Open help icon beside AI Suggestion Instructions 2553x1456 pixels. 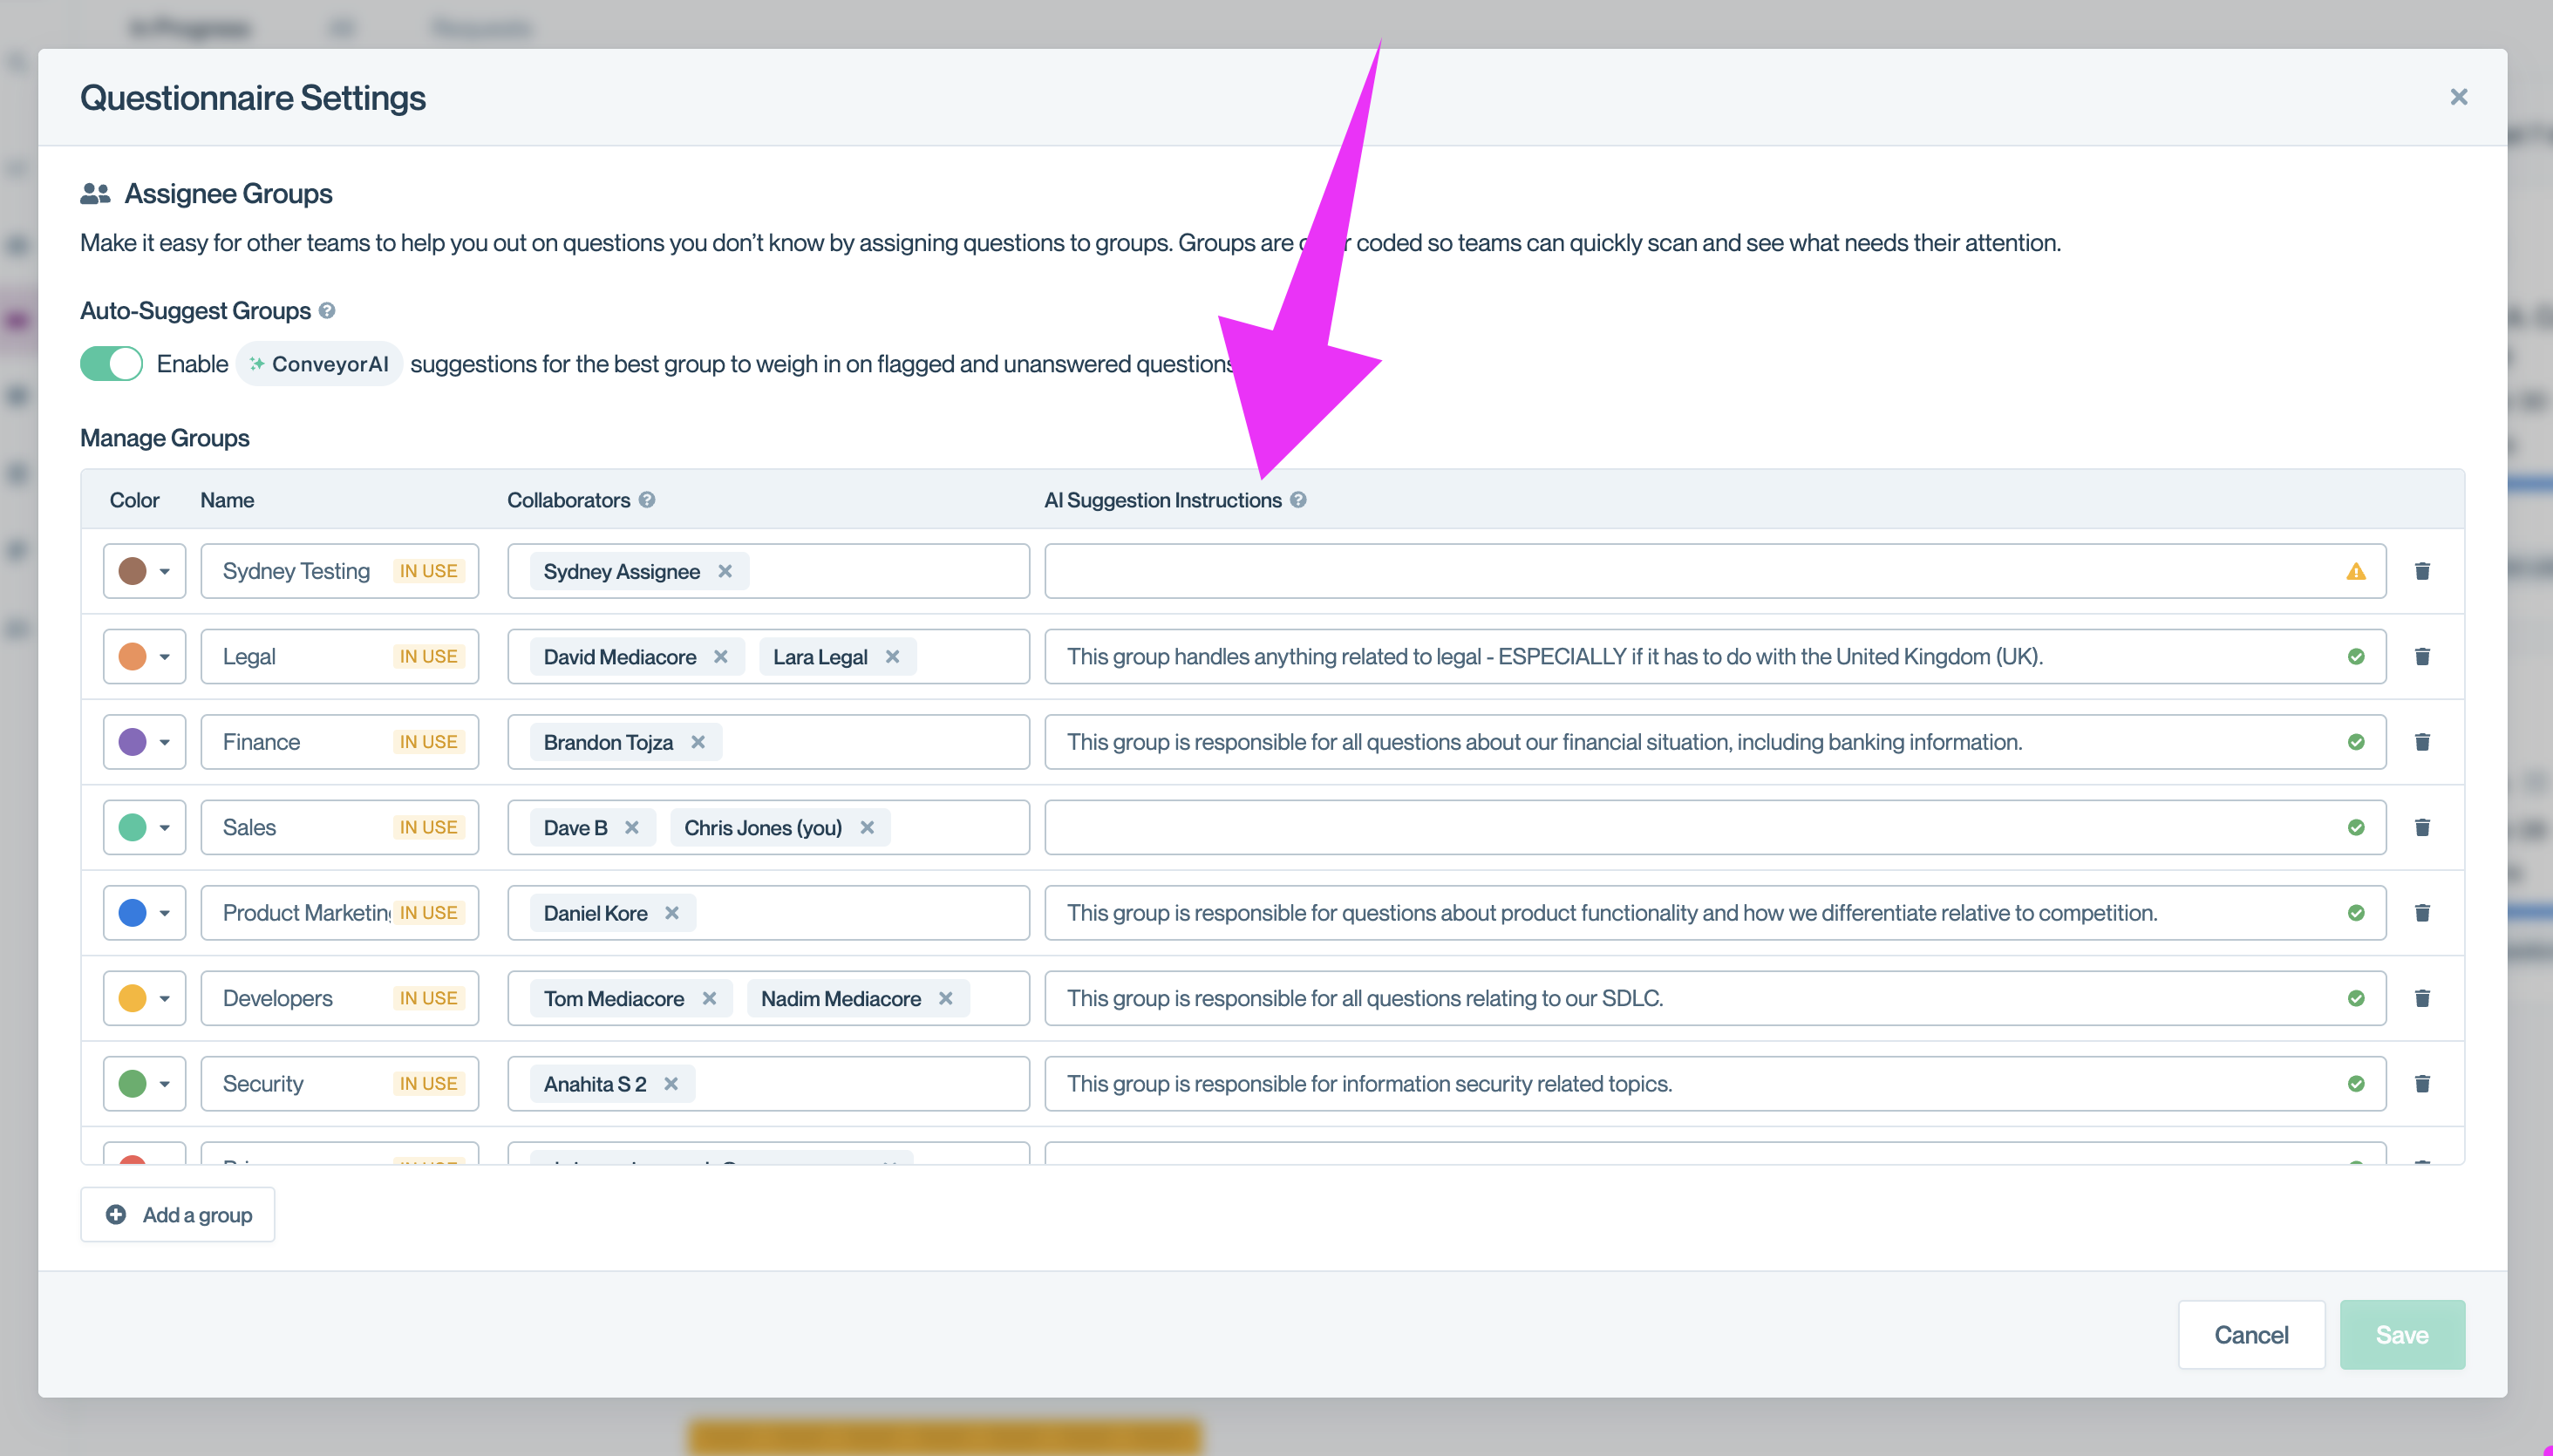[x=1297, y=500]
